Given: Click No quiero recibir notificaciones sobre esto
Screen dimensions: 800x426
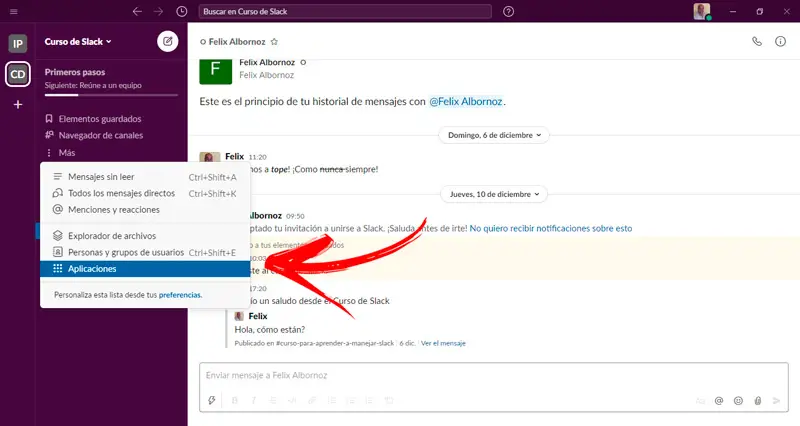Looking at the screenshot, I should [551, 229].
